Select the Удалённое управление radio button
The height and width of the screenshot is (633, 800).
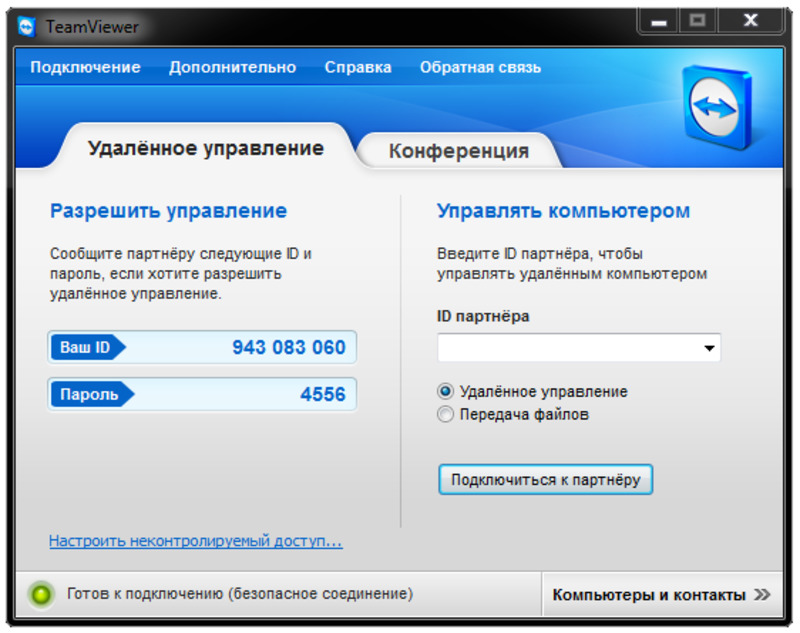(x=445, y=391)
